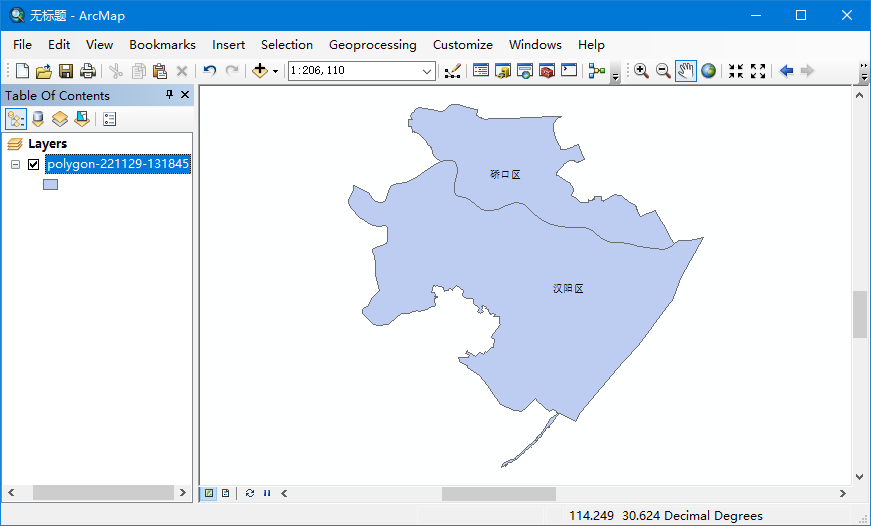The width and height of the screenshot is (871, 526).
Task: List layers by drawing order
Action: [16, 119]
